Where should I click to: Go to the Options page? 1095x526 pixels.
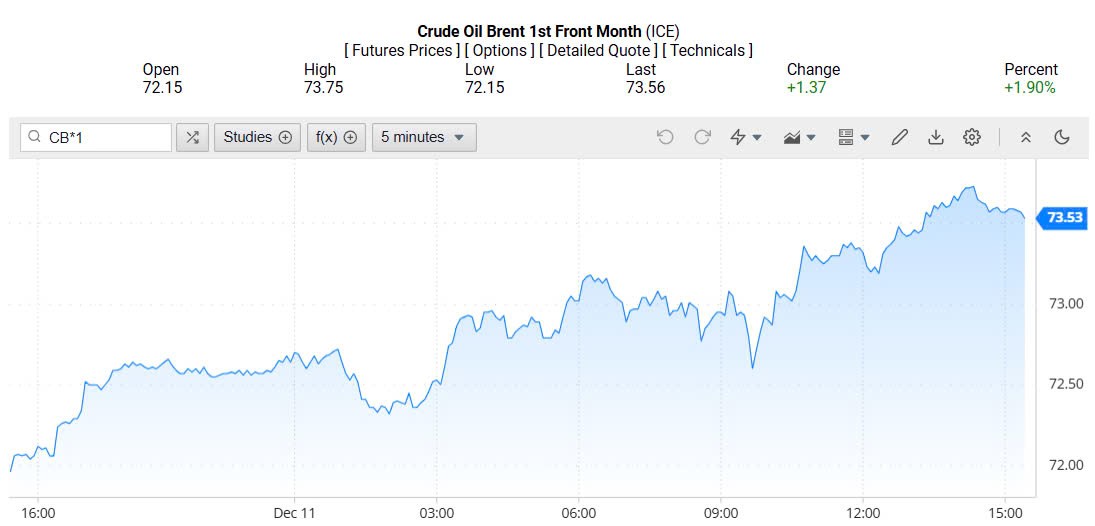[499, 50]
